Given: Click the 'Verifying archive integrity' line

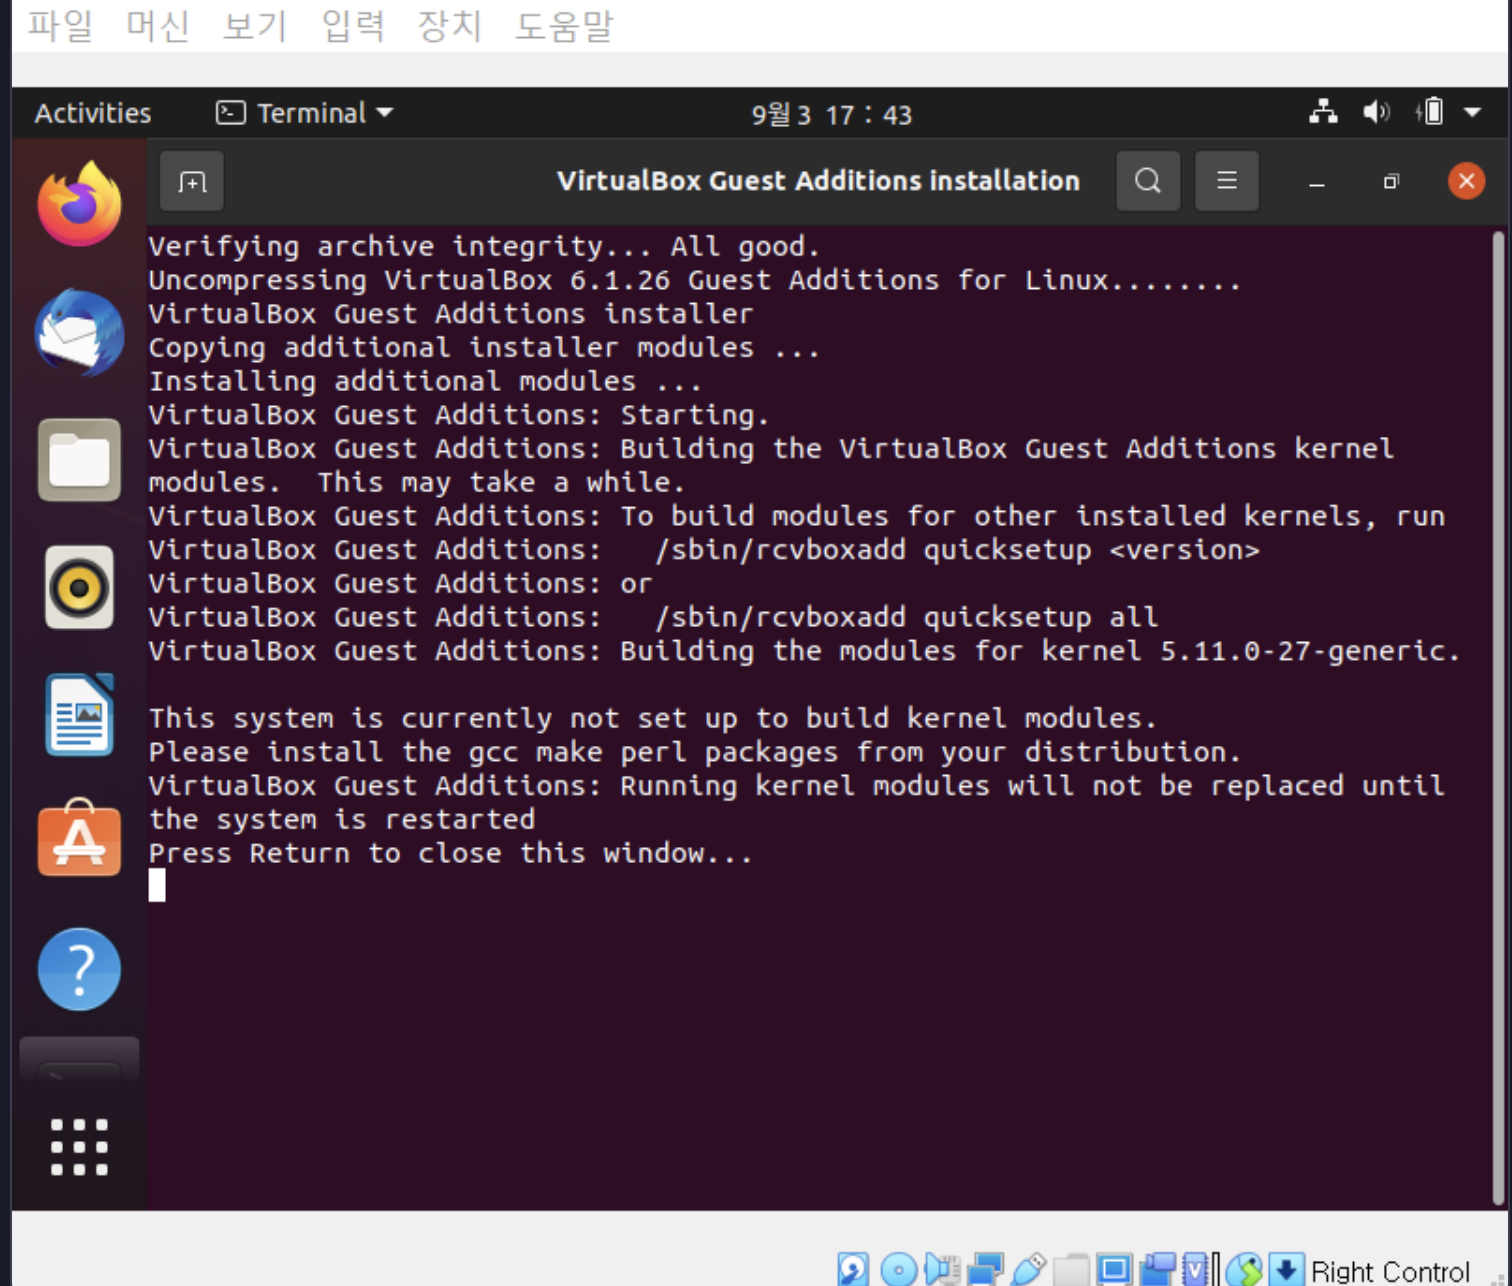Looking at the screenshot, I should (x=484, y=246).
